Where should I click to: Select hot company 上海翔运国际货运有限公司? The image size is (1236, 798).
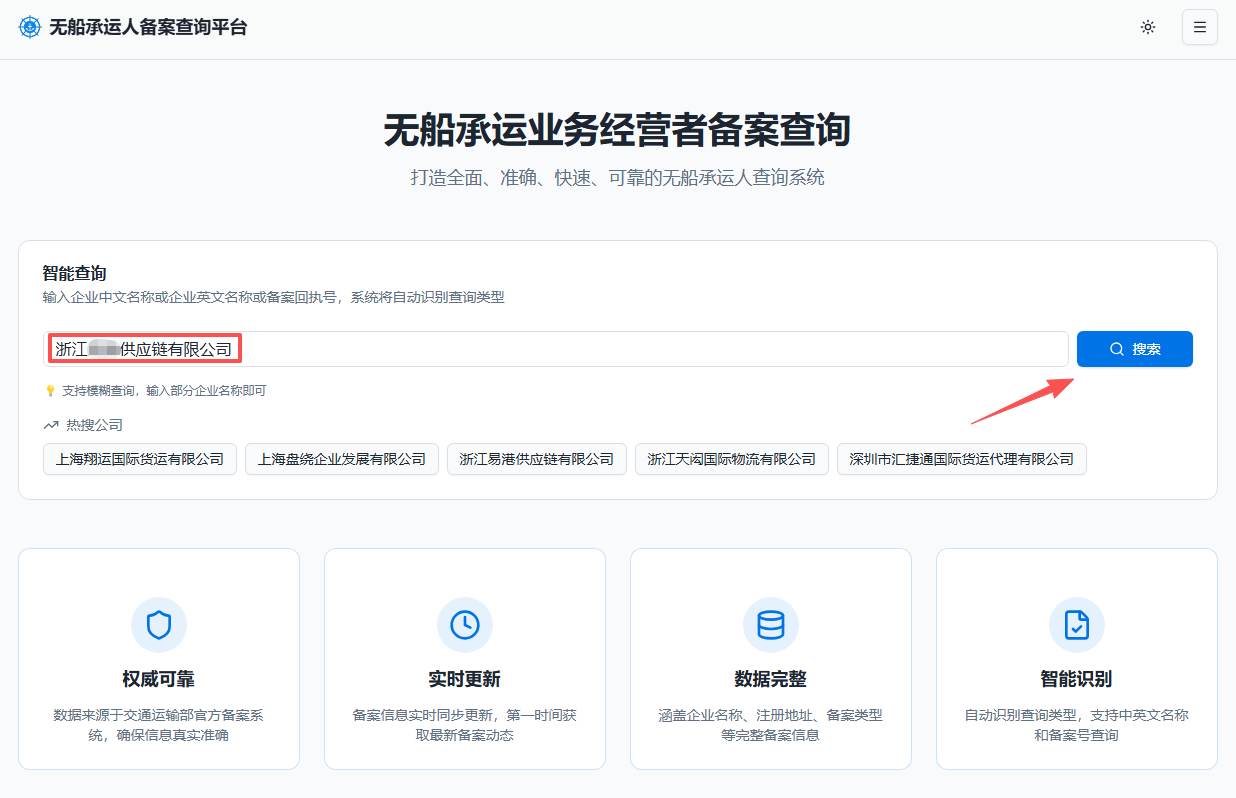click(140, 459)
